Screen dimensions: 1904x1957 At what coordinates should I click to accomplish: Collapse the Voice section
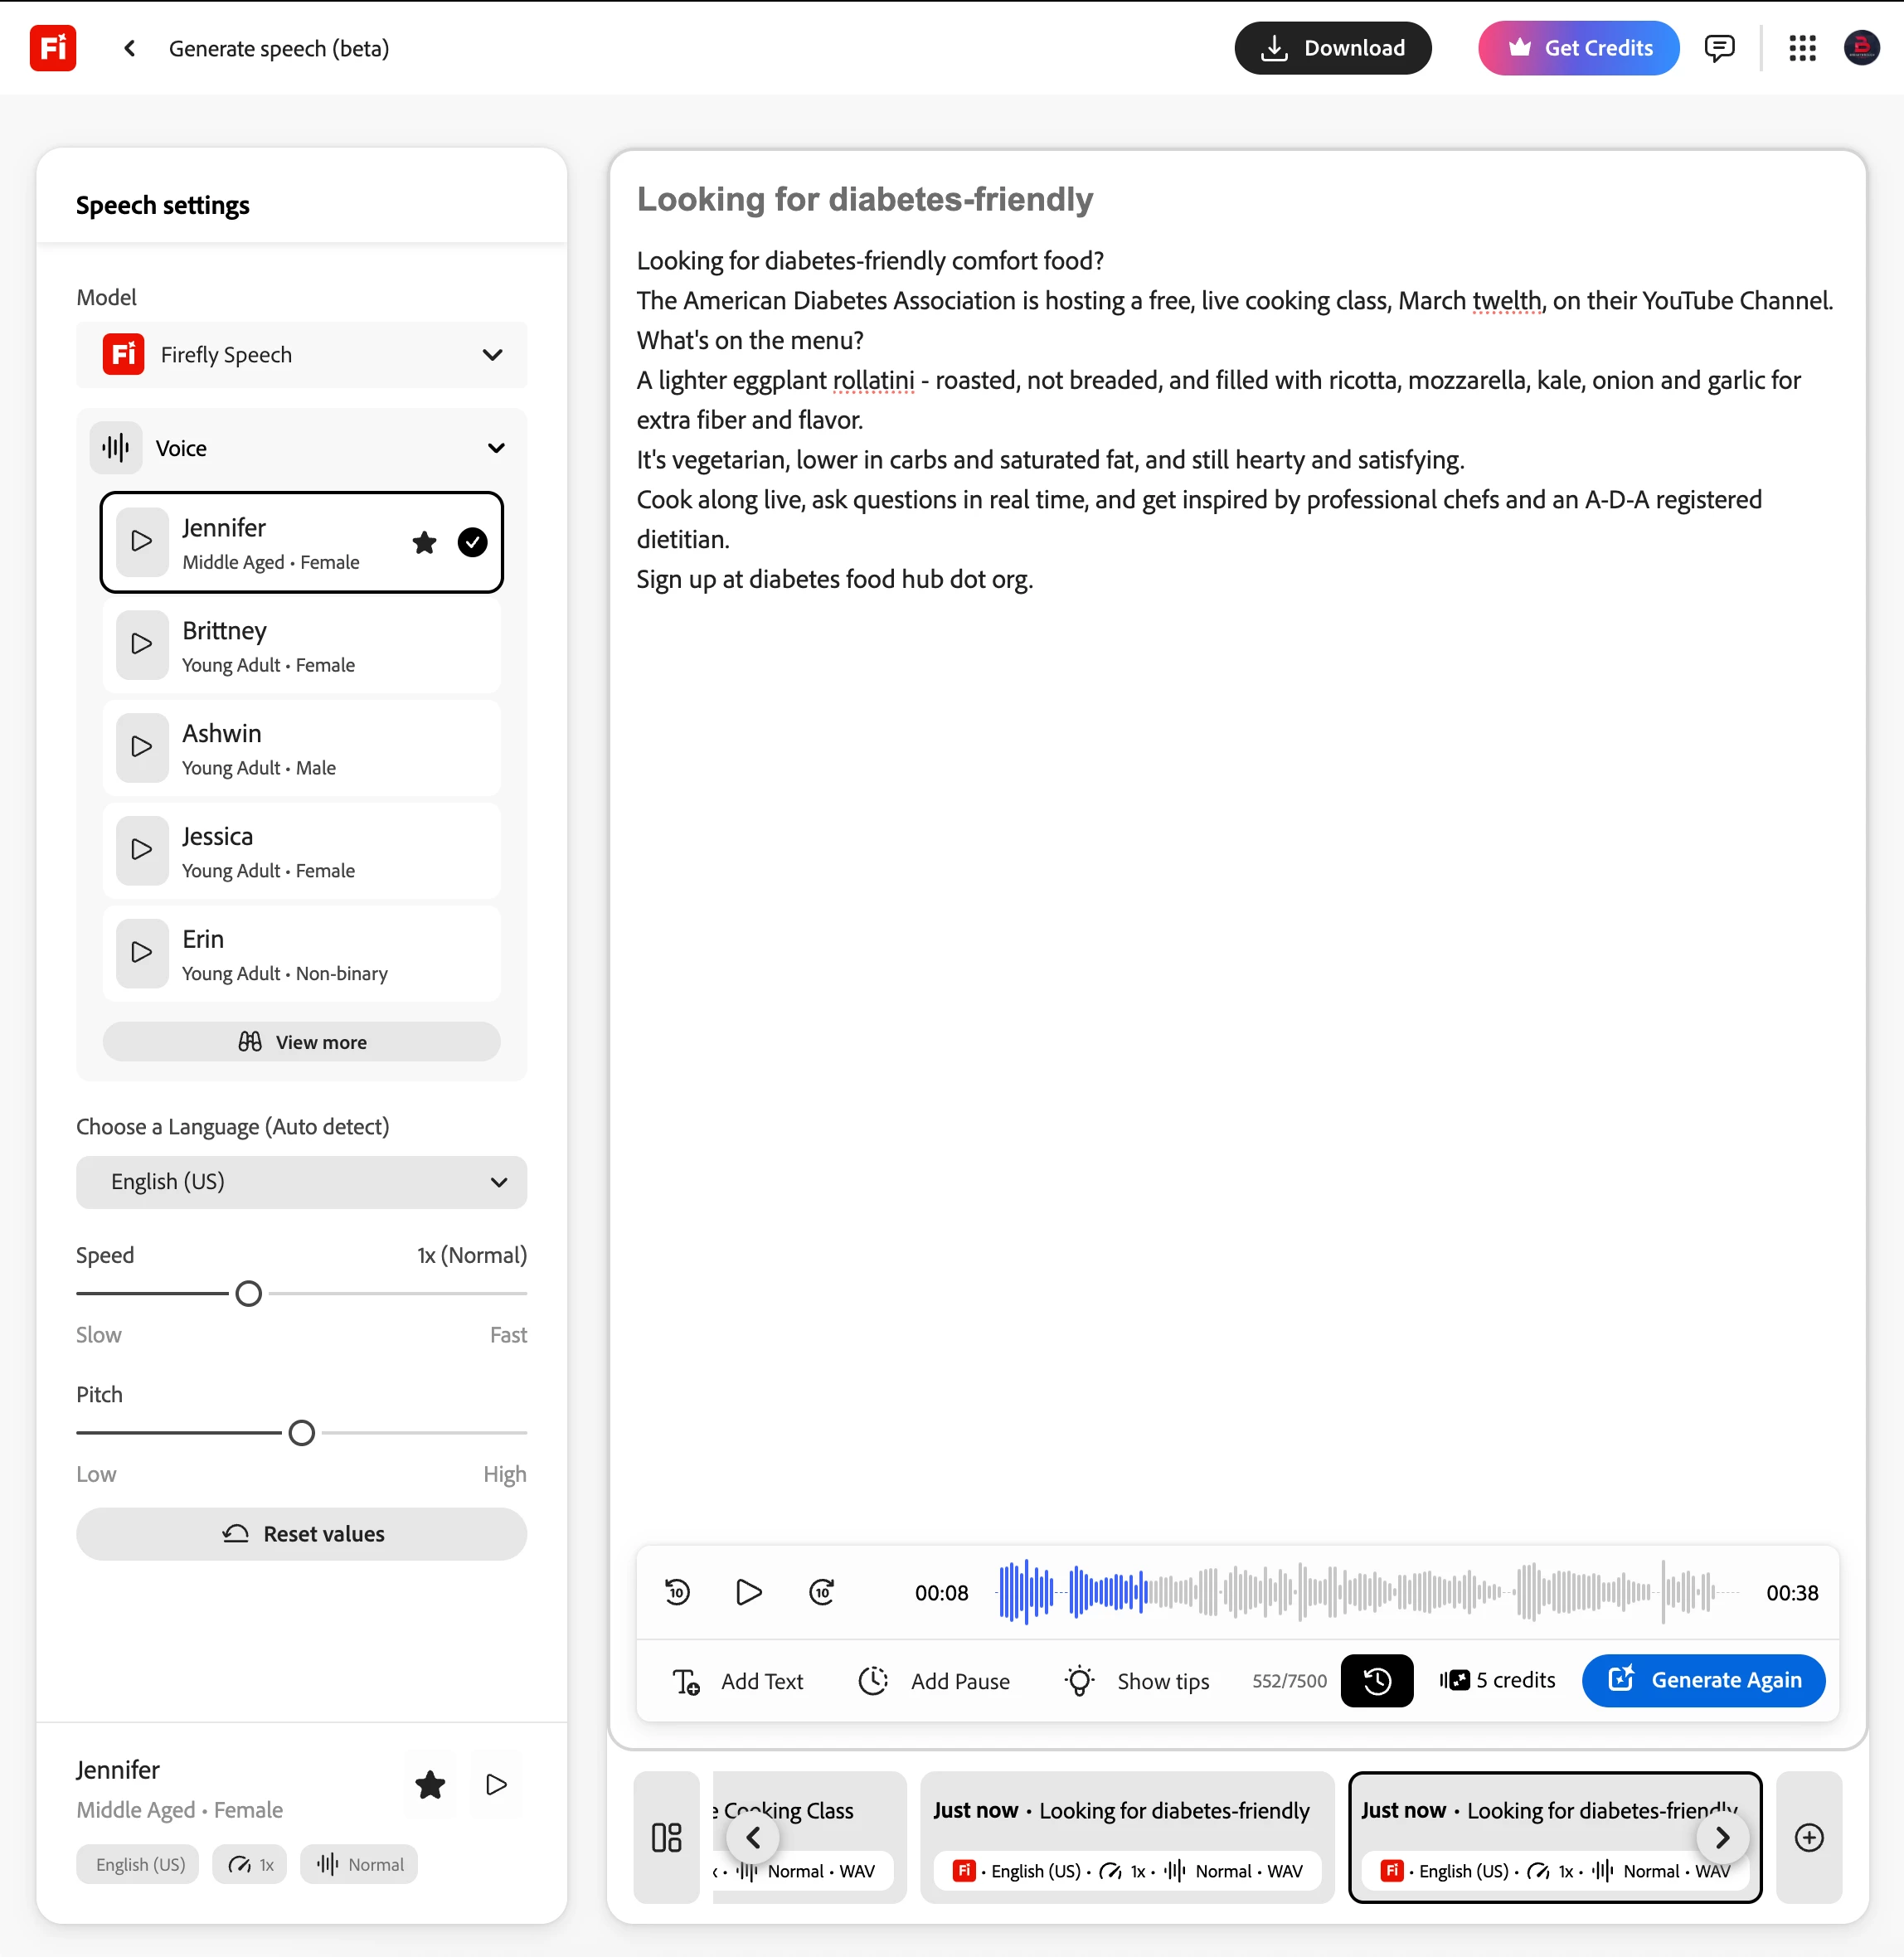(x=496, y=448)
